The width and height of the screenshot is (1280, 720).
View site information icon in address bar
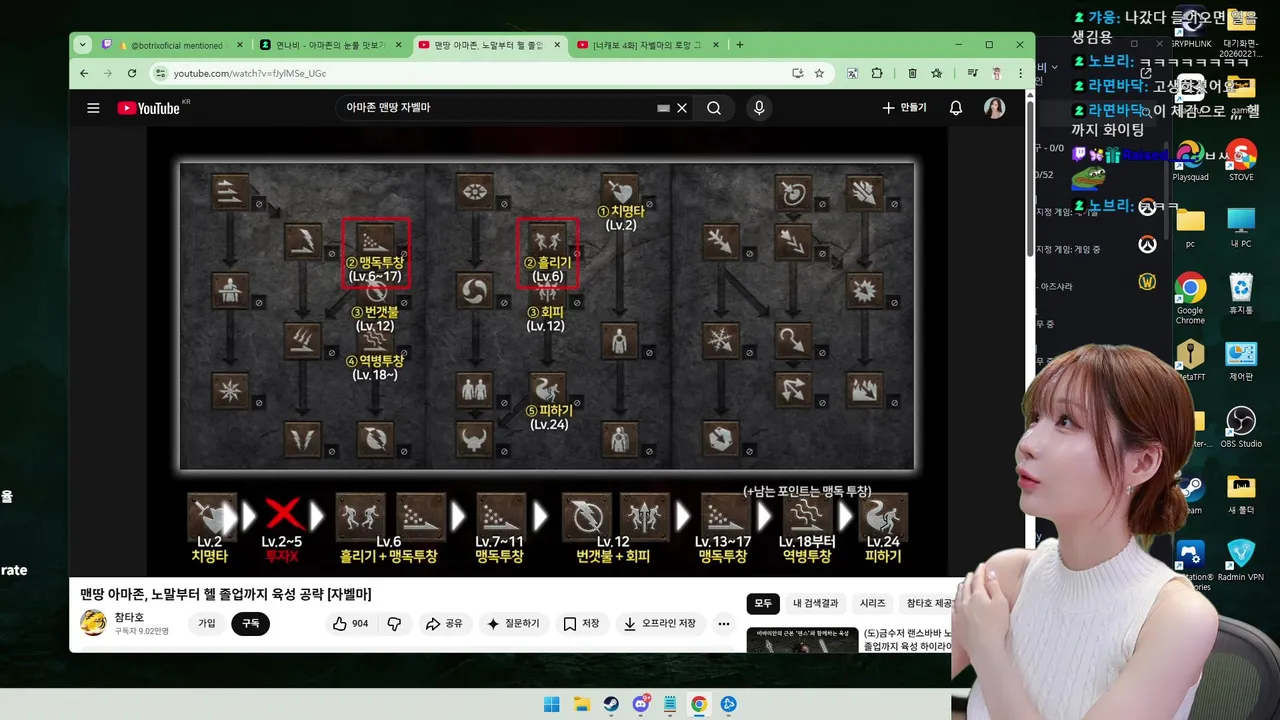(160, 73)
